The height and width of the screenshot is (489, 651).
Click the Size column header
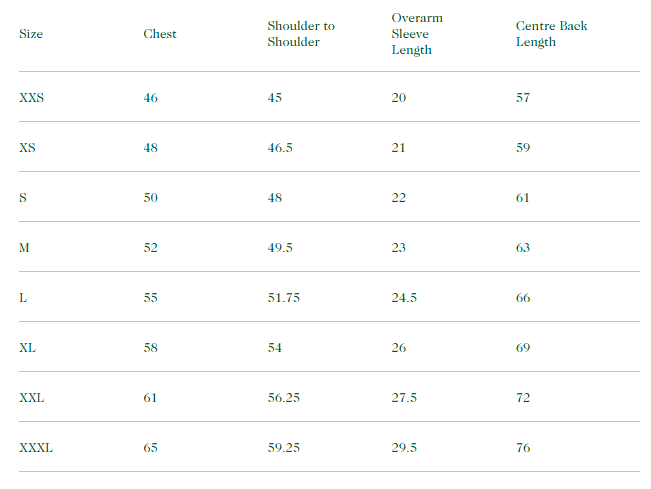coord(31,34)
